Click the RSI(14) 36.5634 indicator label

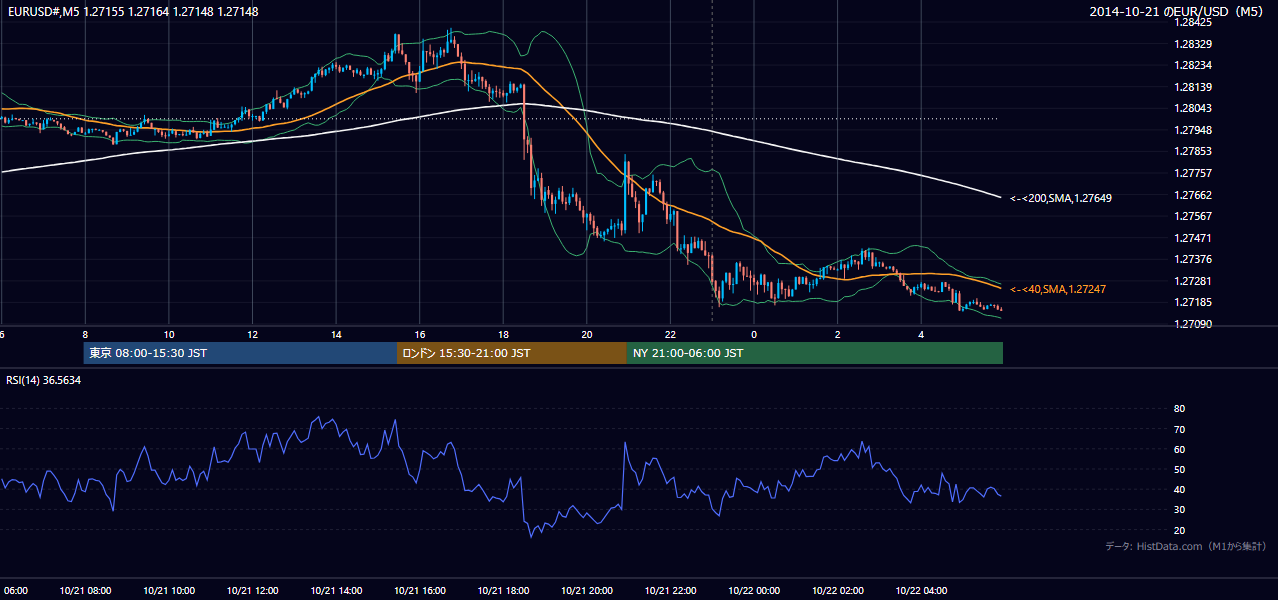coord(44,380)
